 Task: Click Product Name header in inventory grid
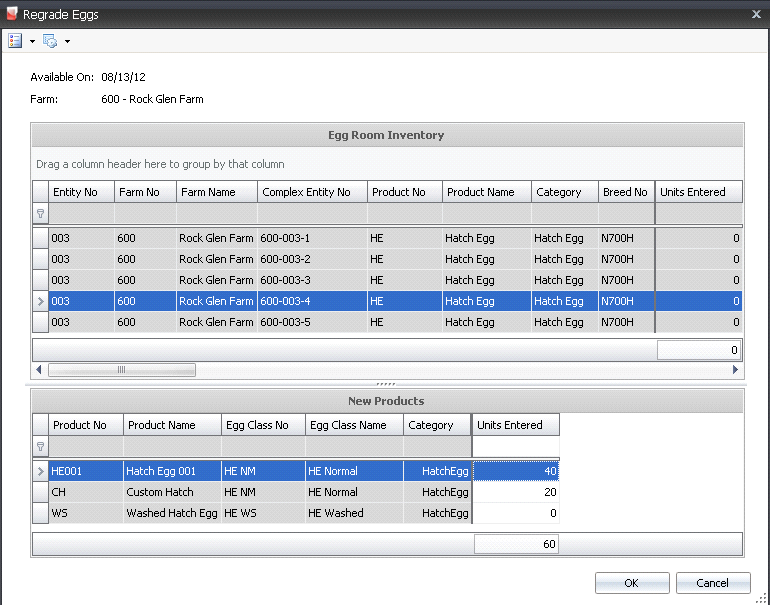(487, 192)
